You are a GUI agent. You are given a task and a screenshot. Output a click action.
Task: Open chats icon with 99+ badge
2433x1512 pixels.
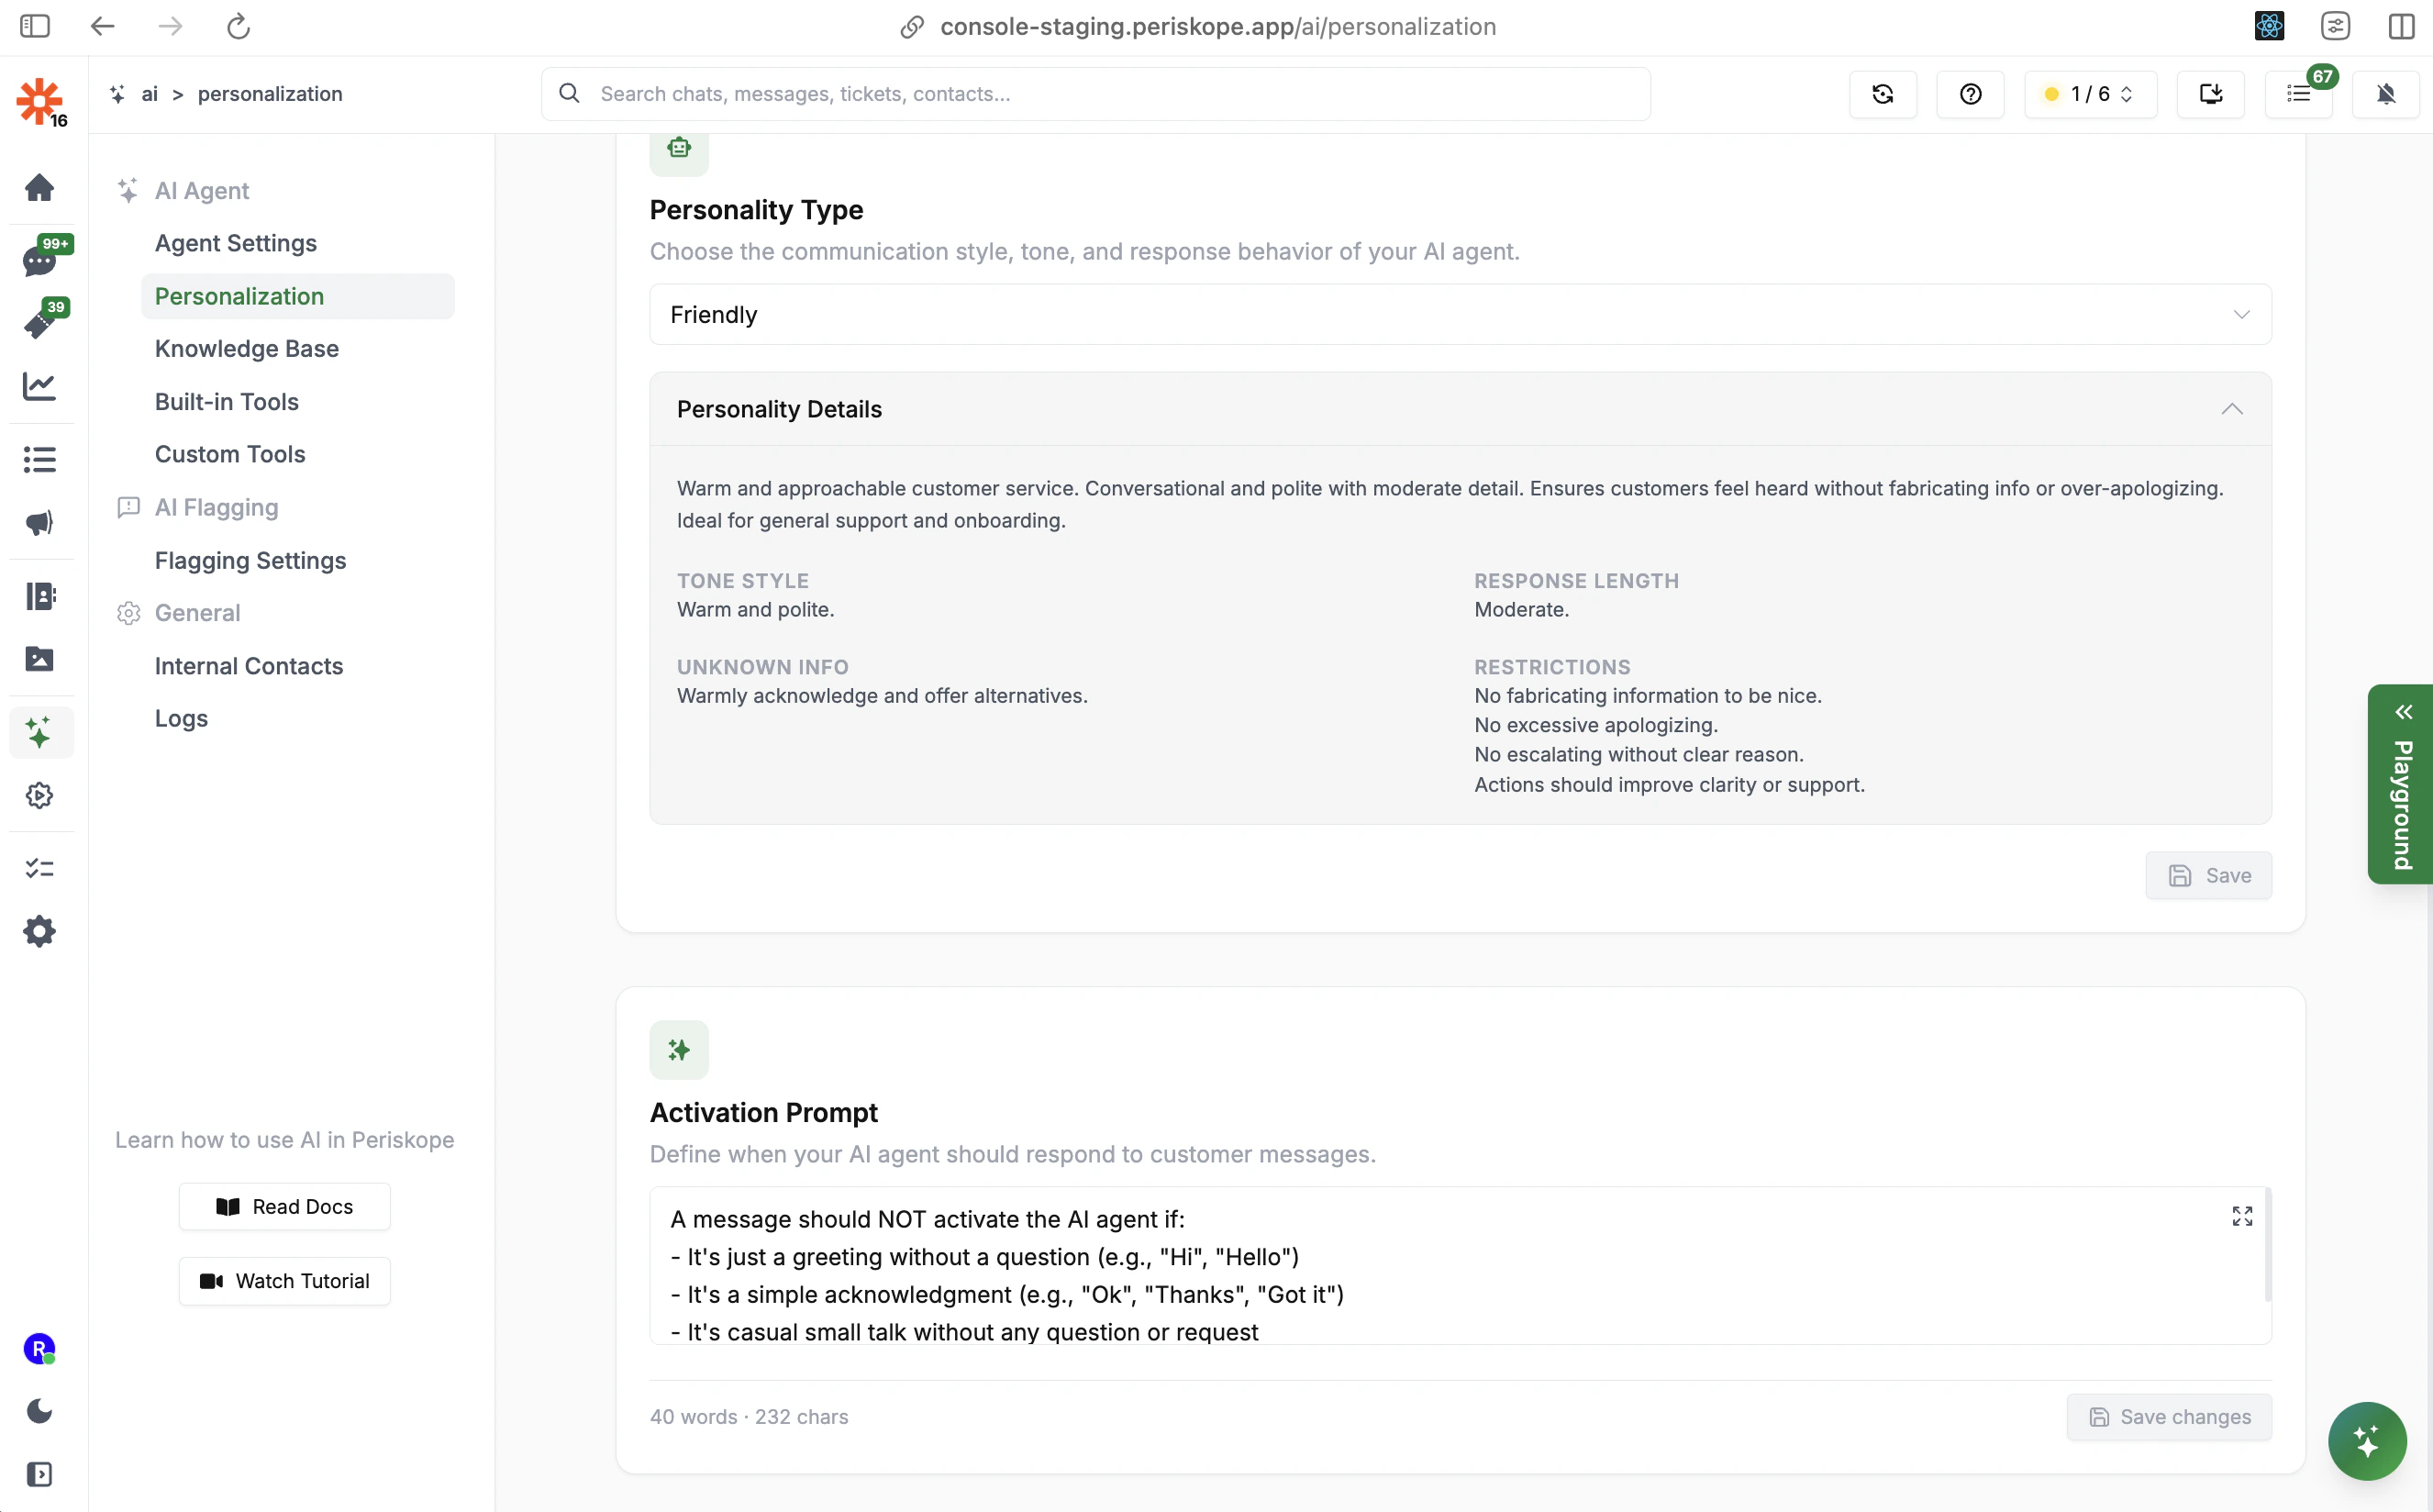pos(39,261)
